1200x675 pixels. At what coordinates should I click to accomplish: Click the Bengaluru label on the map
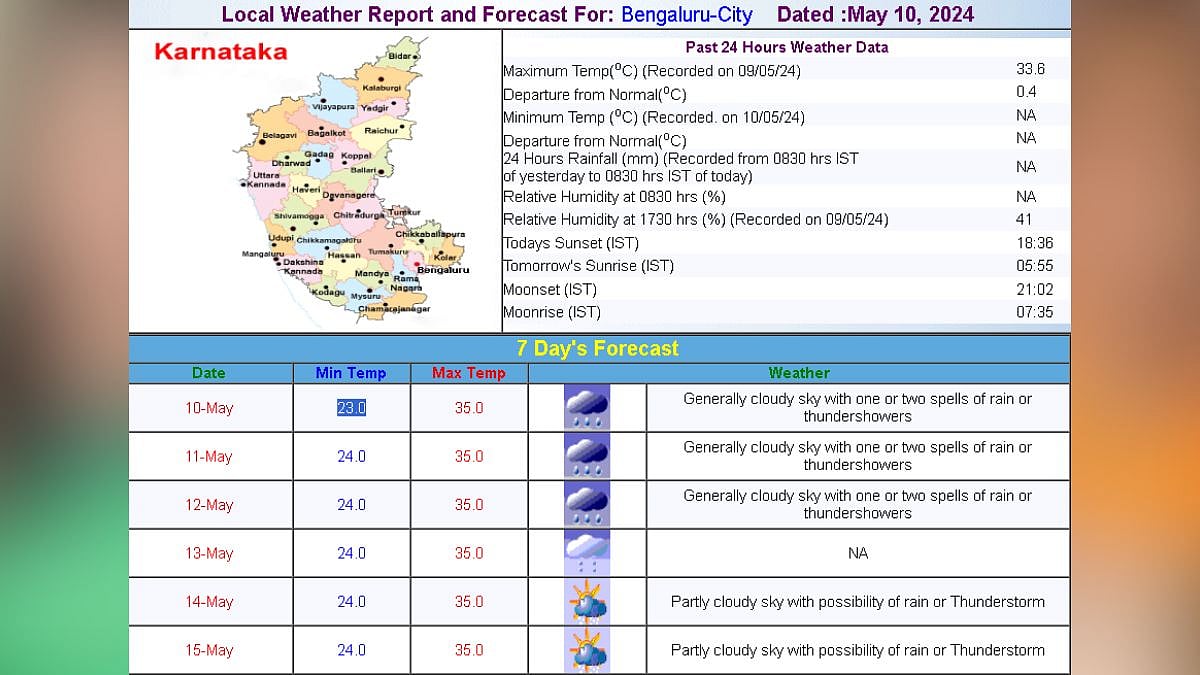(x=443, y=270)
